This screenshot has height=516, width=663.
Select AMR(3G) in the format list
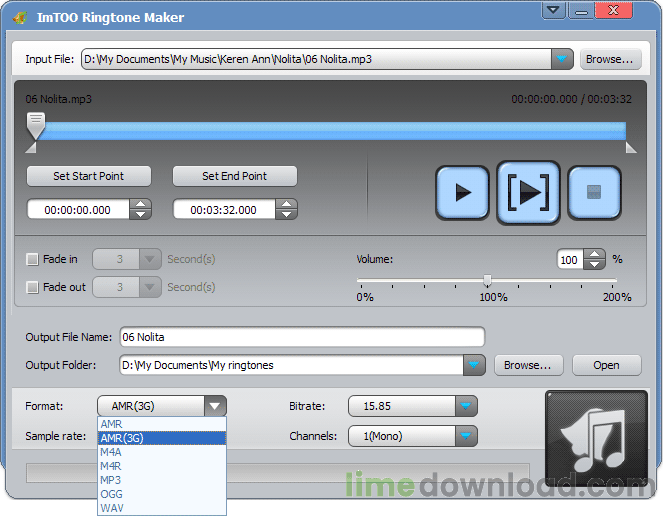click(162, 438)
